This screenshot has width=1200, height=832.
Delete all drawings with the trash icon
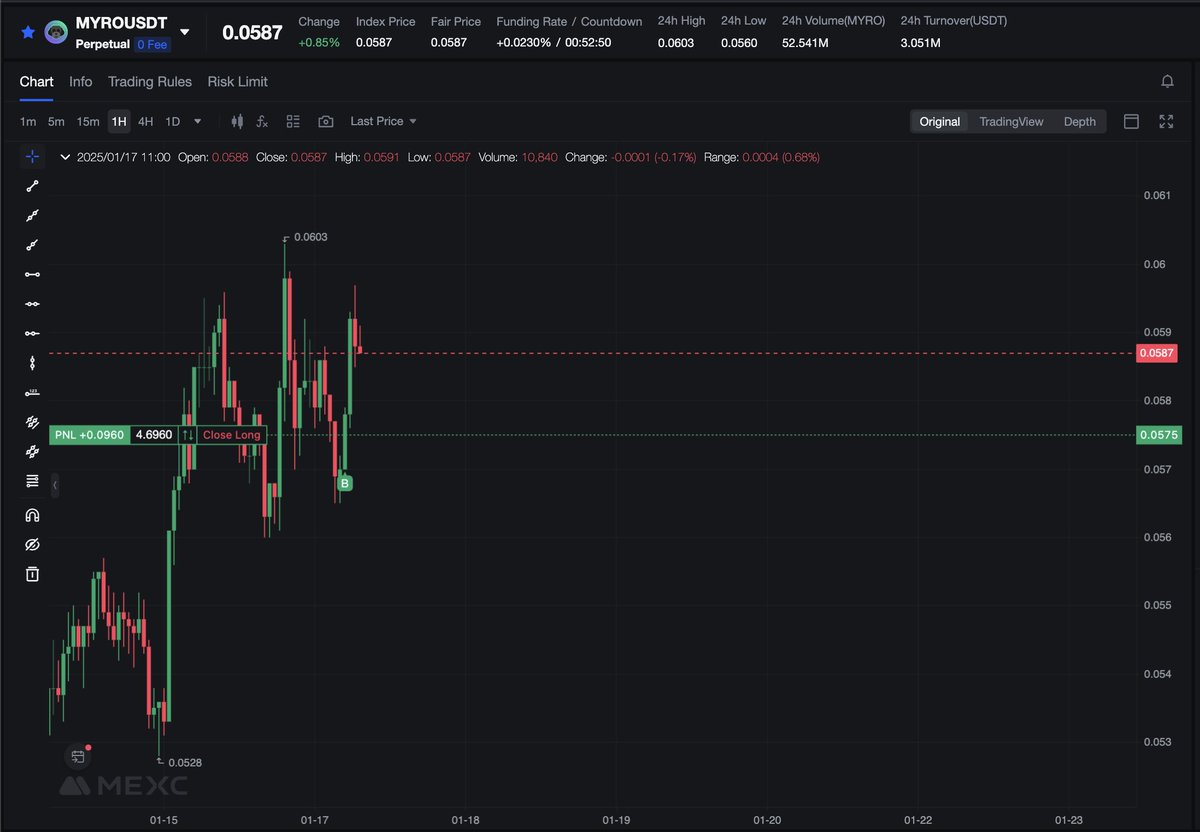point(32,574)
